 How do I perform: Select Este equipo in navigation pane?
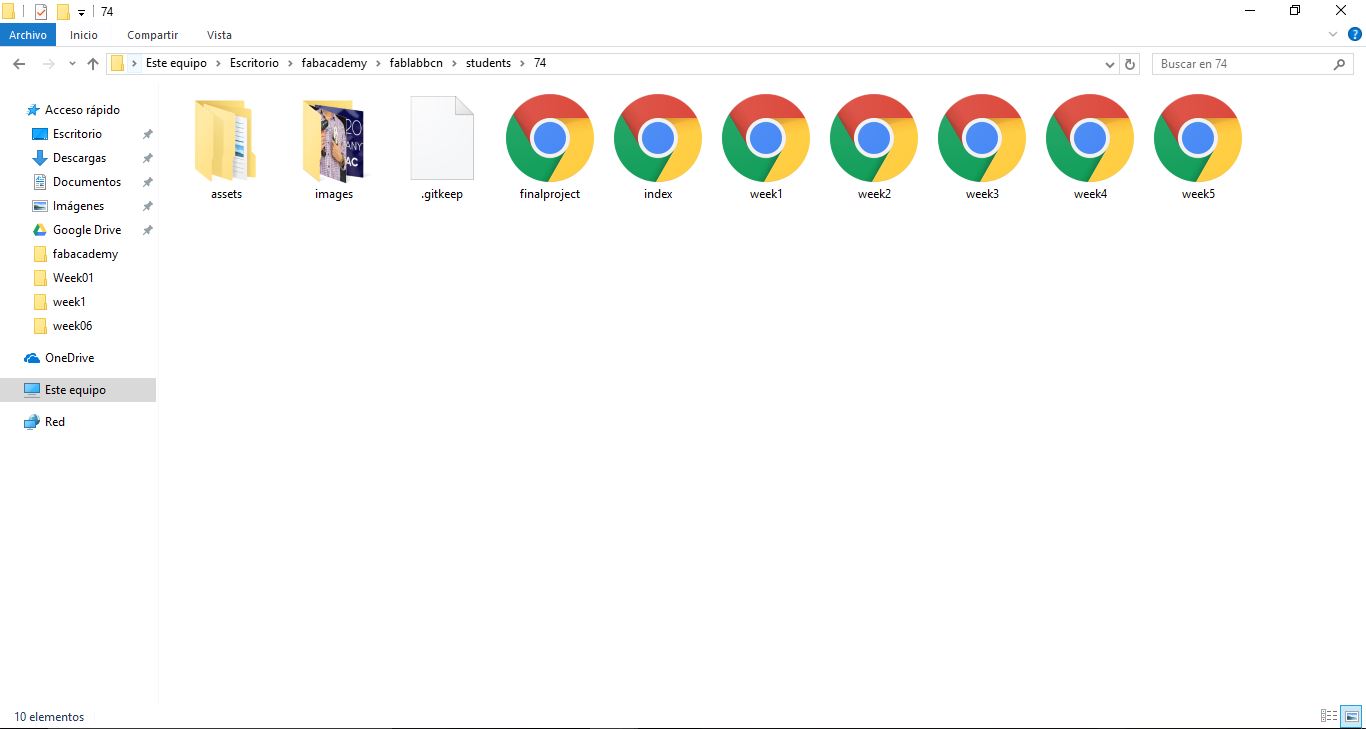(x=78, y=390)
